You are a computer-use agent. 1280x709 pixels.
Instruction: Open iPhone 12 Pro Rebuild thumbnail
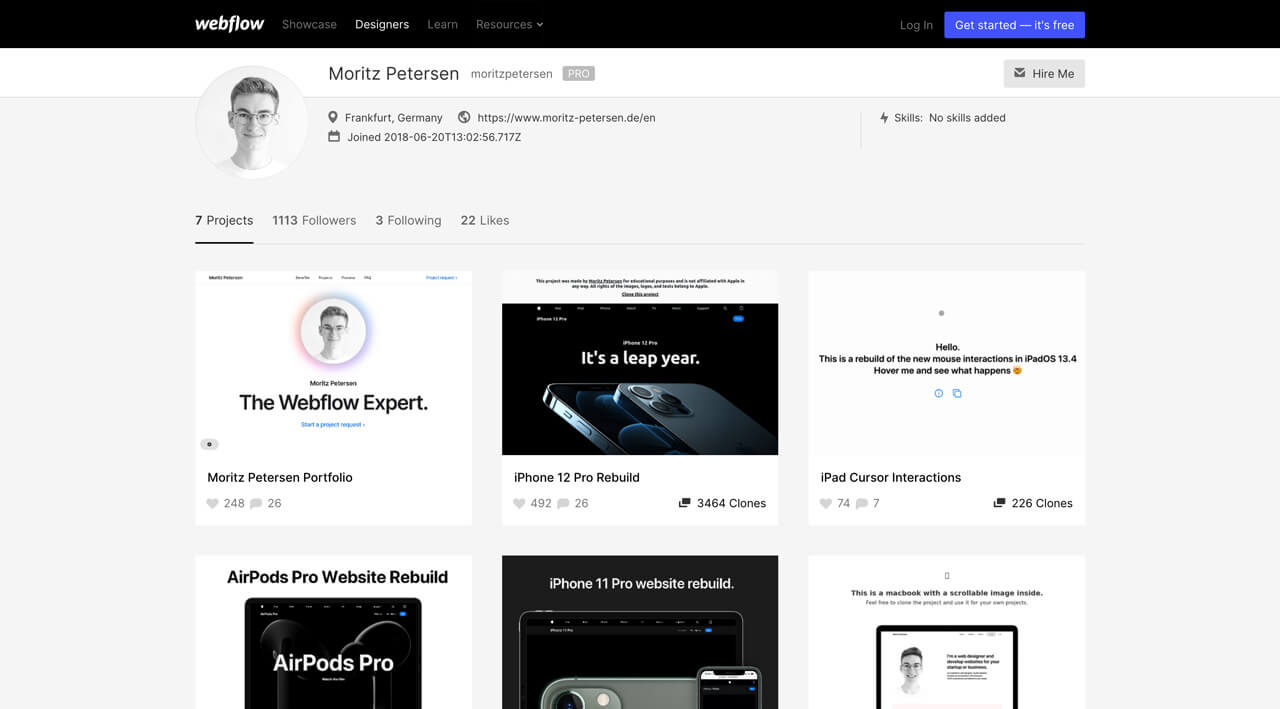(640, 363)
